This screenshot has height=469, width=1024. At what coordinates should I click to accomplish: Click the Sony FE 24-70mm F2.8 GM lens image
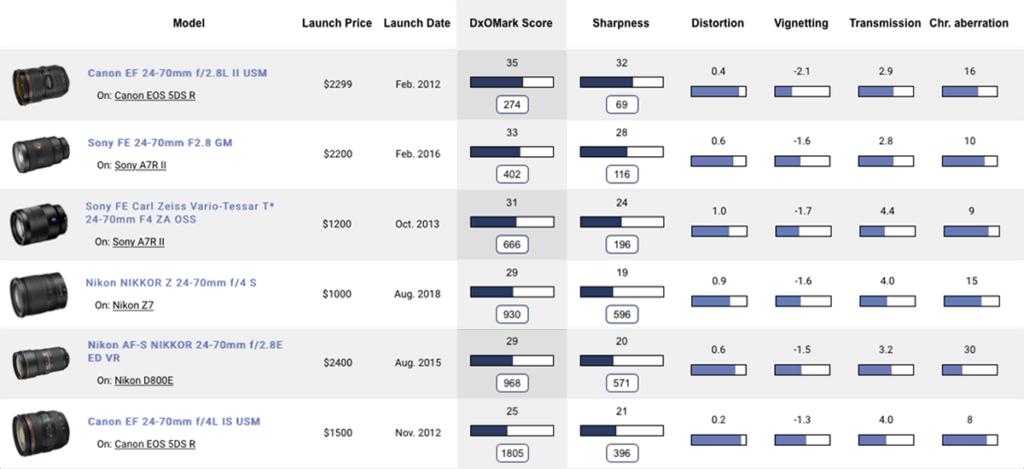tap(40, 154)
